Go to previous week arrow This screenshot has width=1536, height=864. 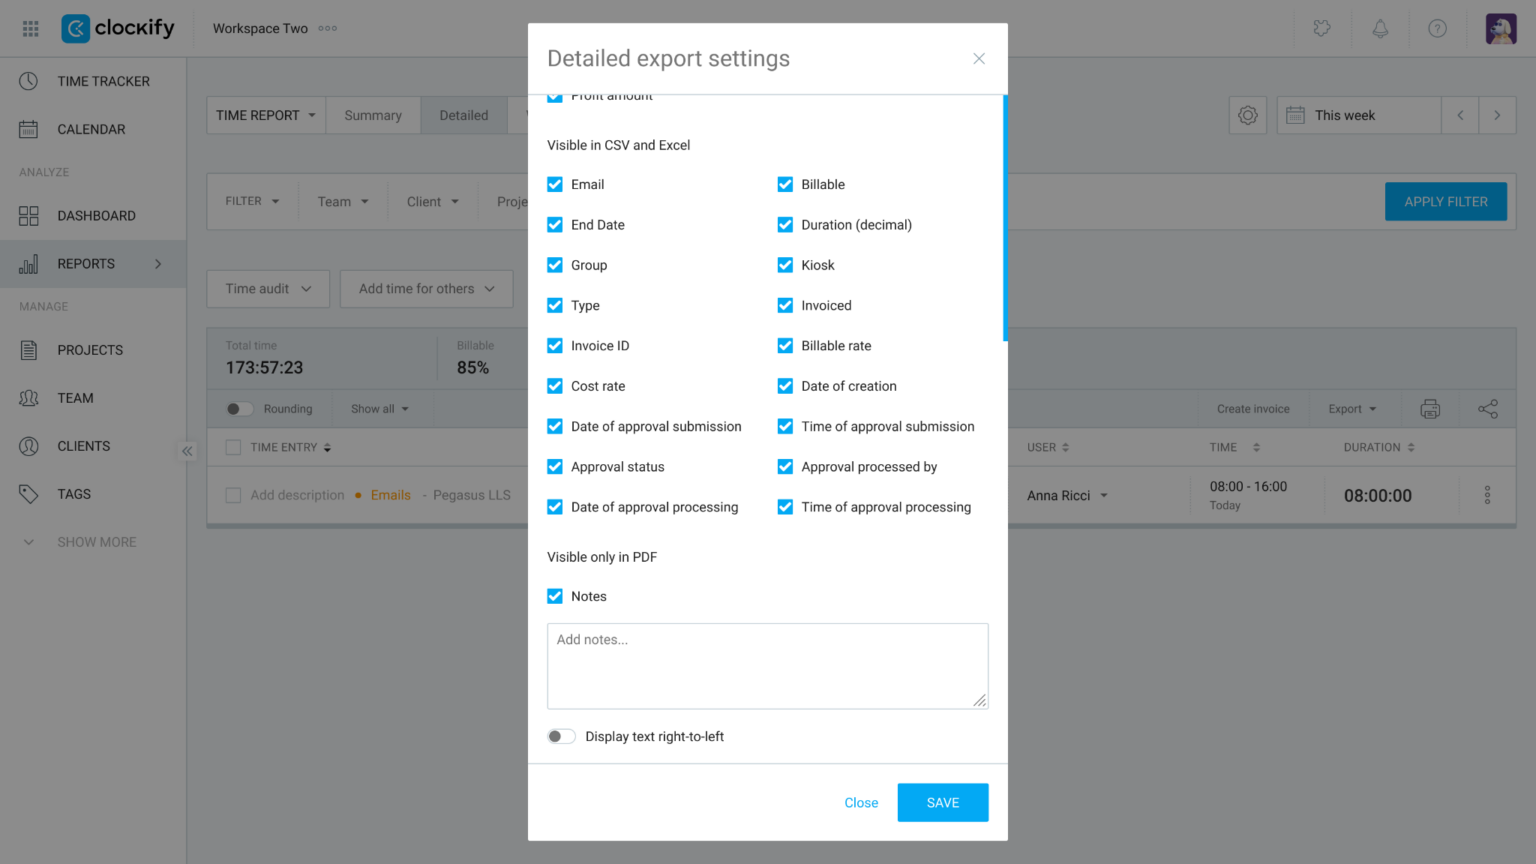point(1460,116)
